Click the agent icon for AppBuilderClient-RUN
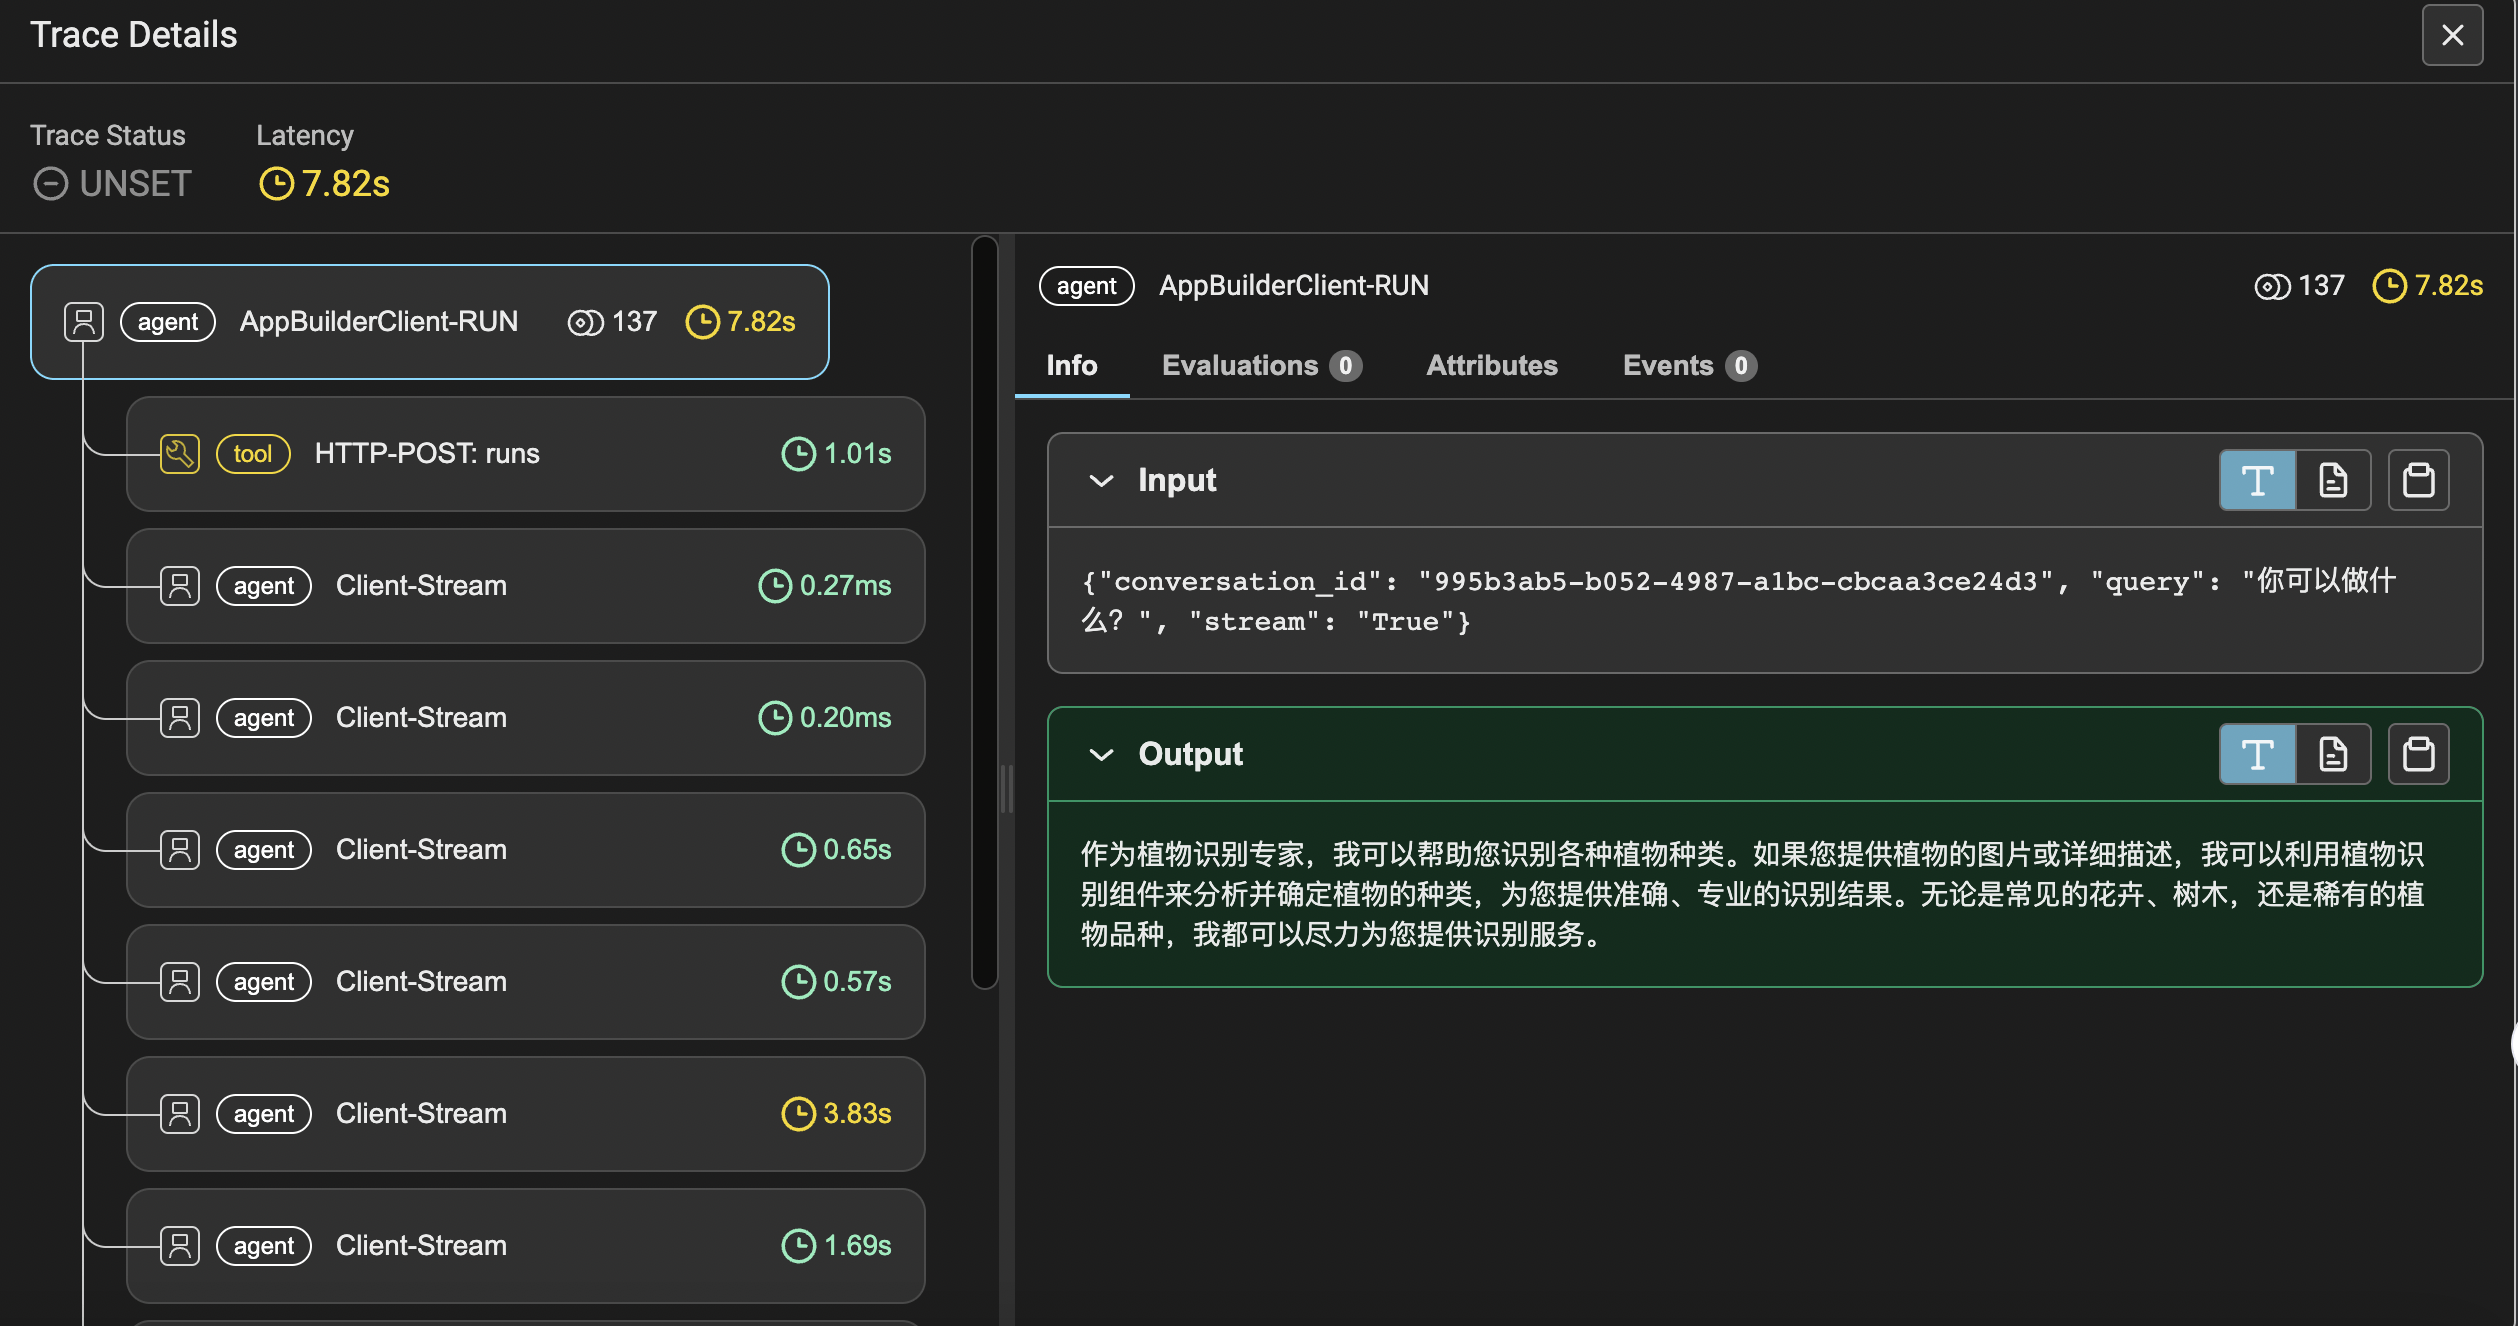 [82, 320]
